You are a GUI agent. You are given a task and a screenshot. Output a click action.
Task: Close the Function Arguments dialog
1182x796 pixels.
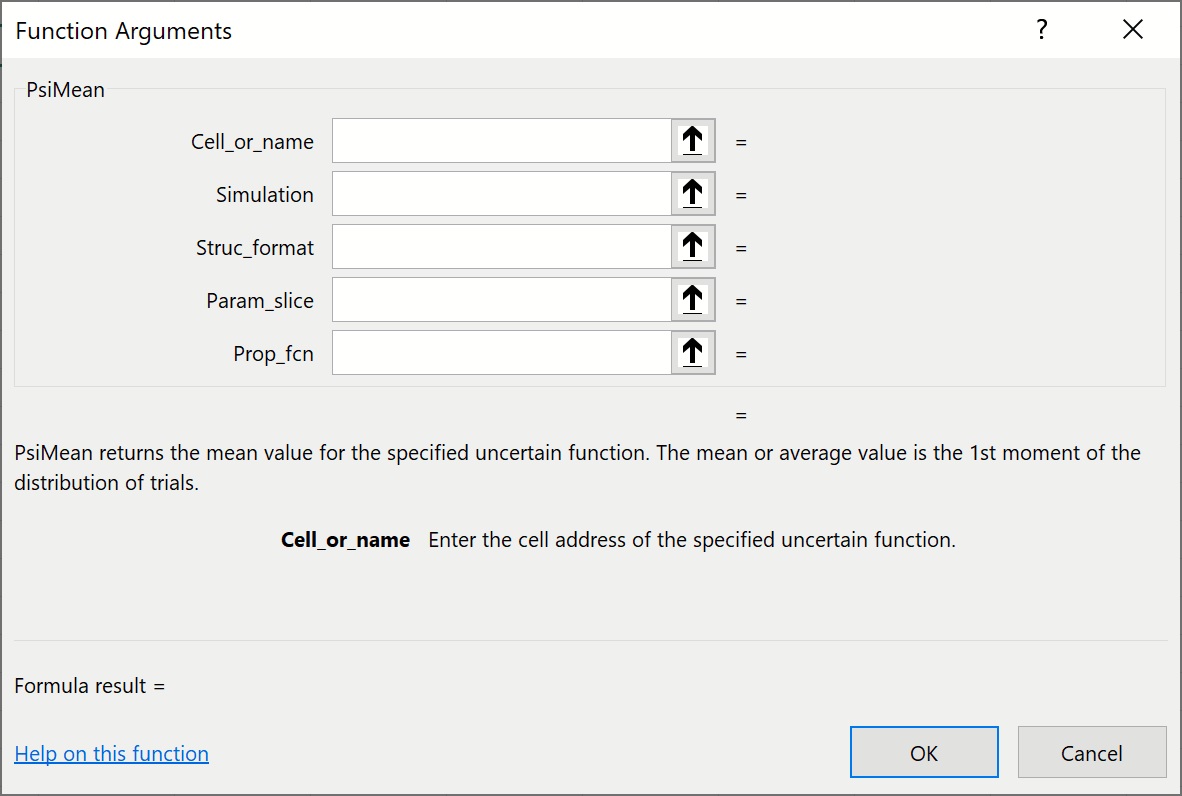coord(1132,30)
